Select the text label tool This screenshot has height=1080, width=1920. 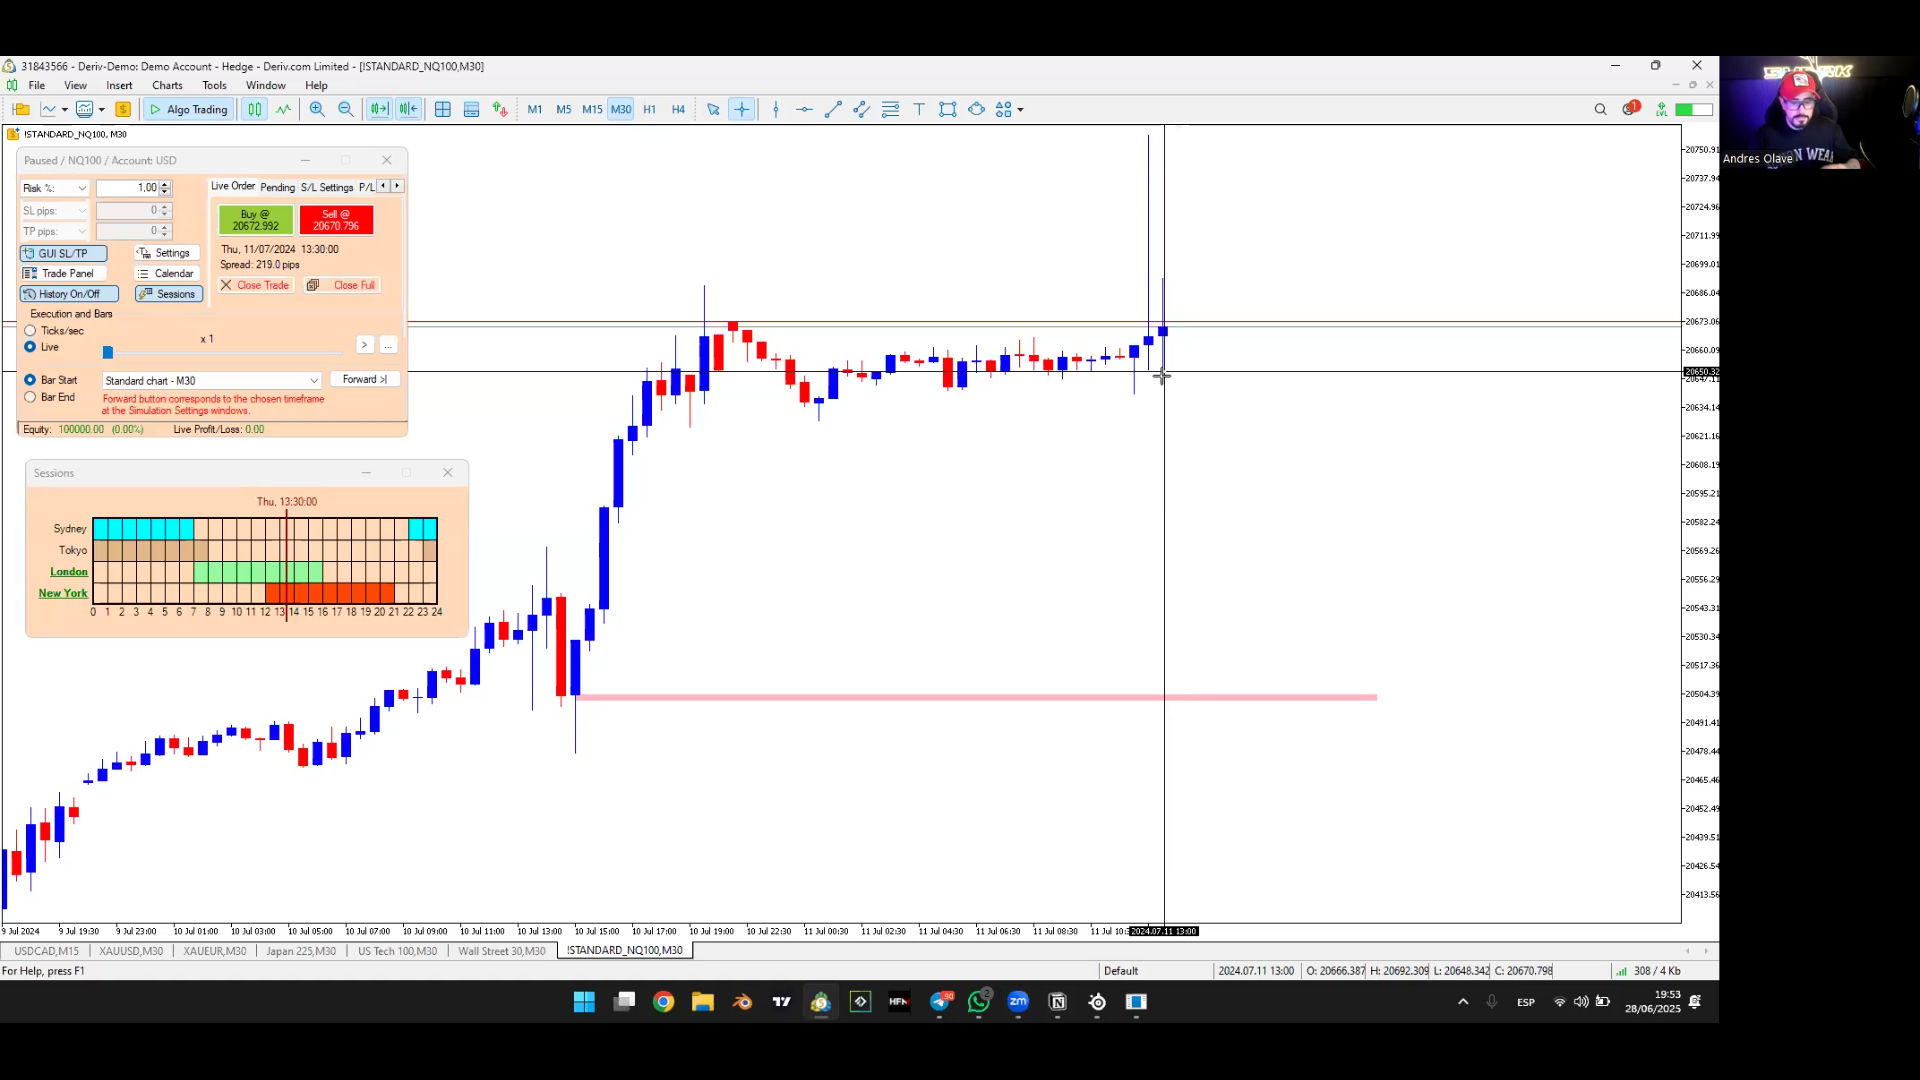point(919,110)
